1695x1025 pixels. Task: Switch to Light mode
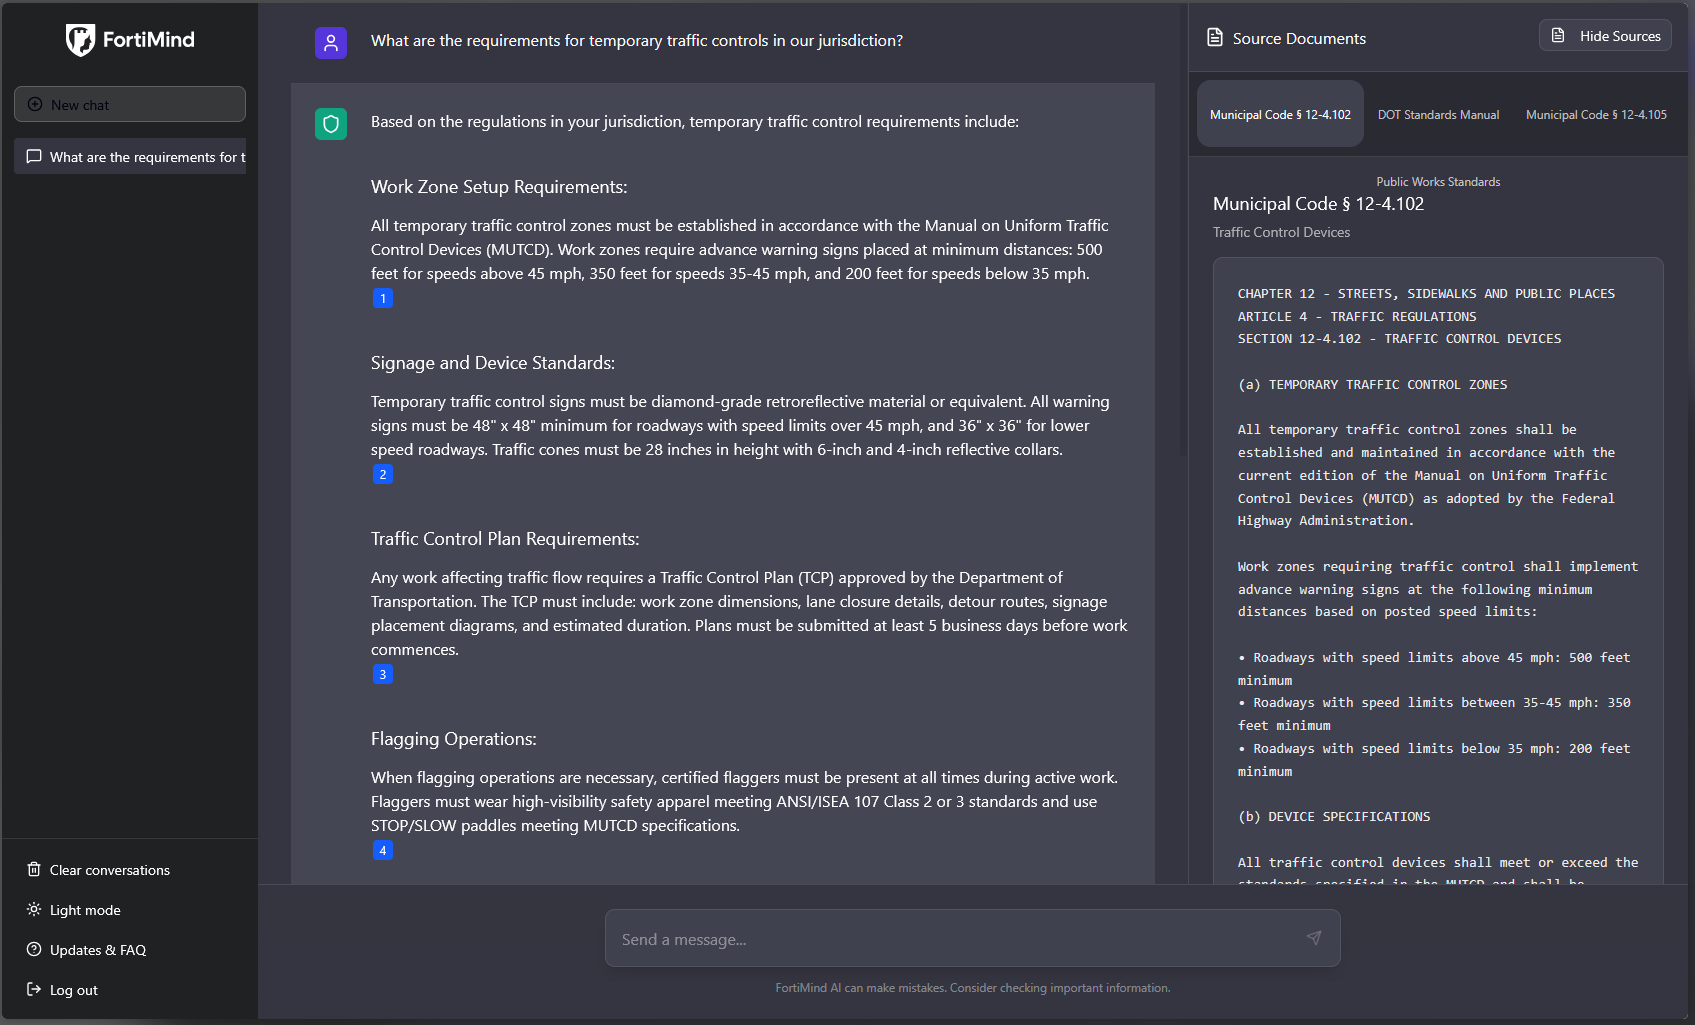(x=85, y=910)
